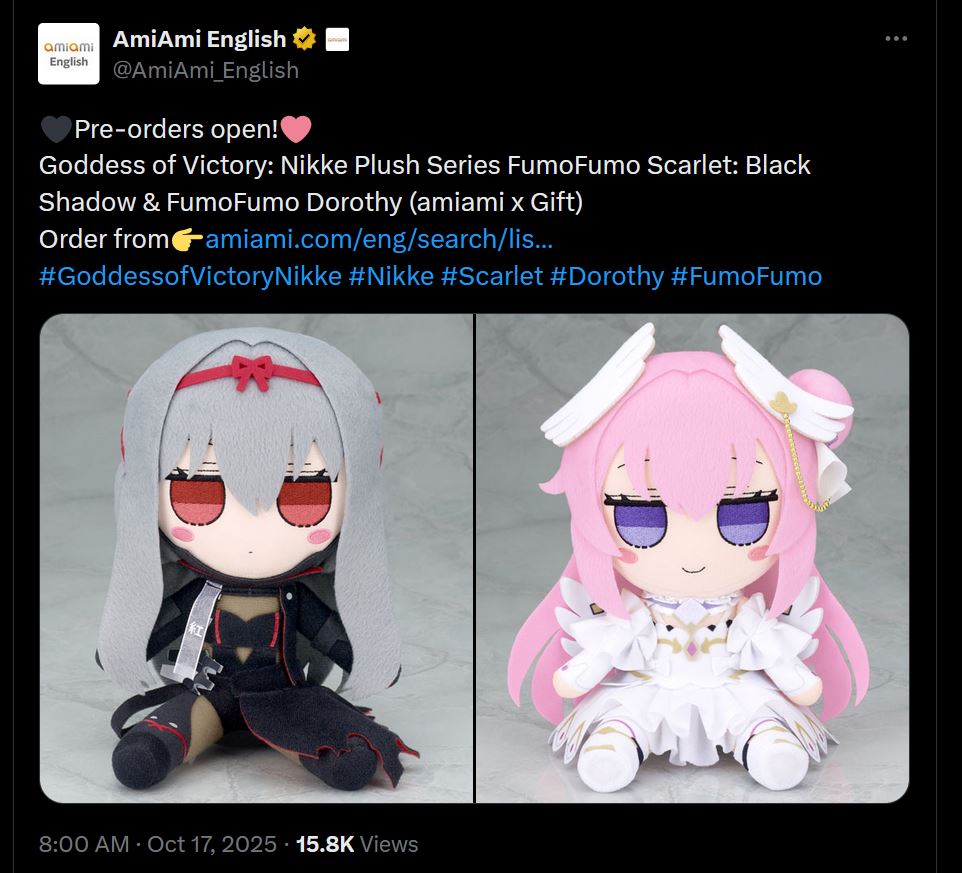Click the pointing finger emoji
This screenshot has width=962, height=873.
tap(187, 240)
